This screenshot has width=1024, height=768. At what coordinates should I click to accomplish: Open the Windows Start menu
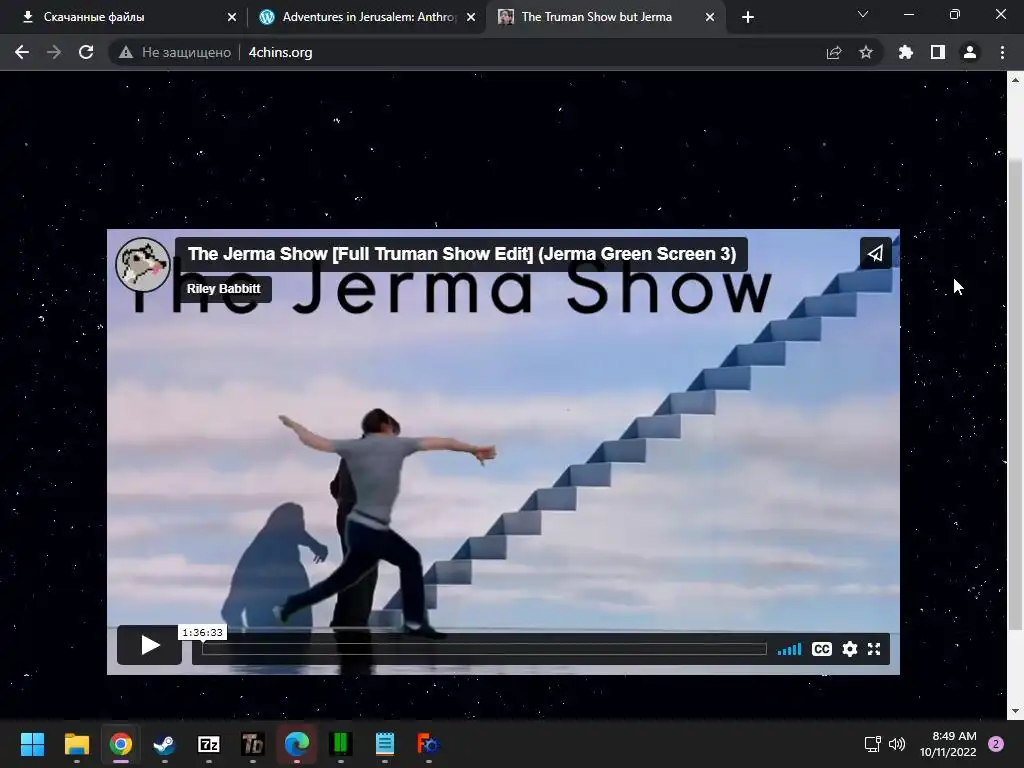coord(32,744)
